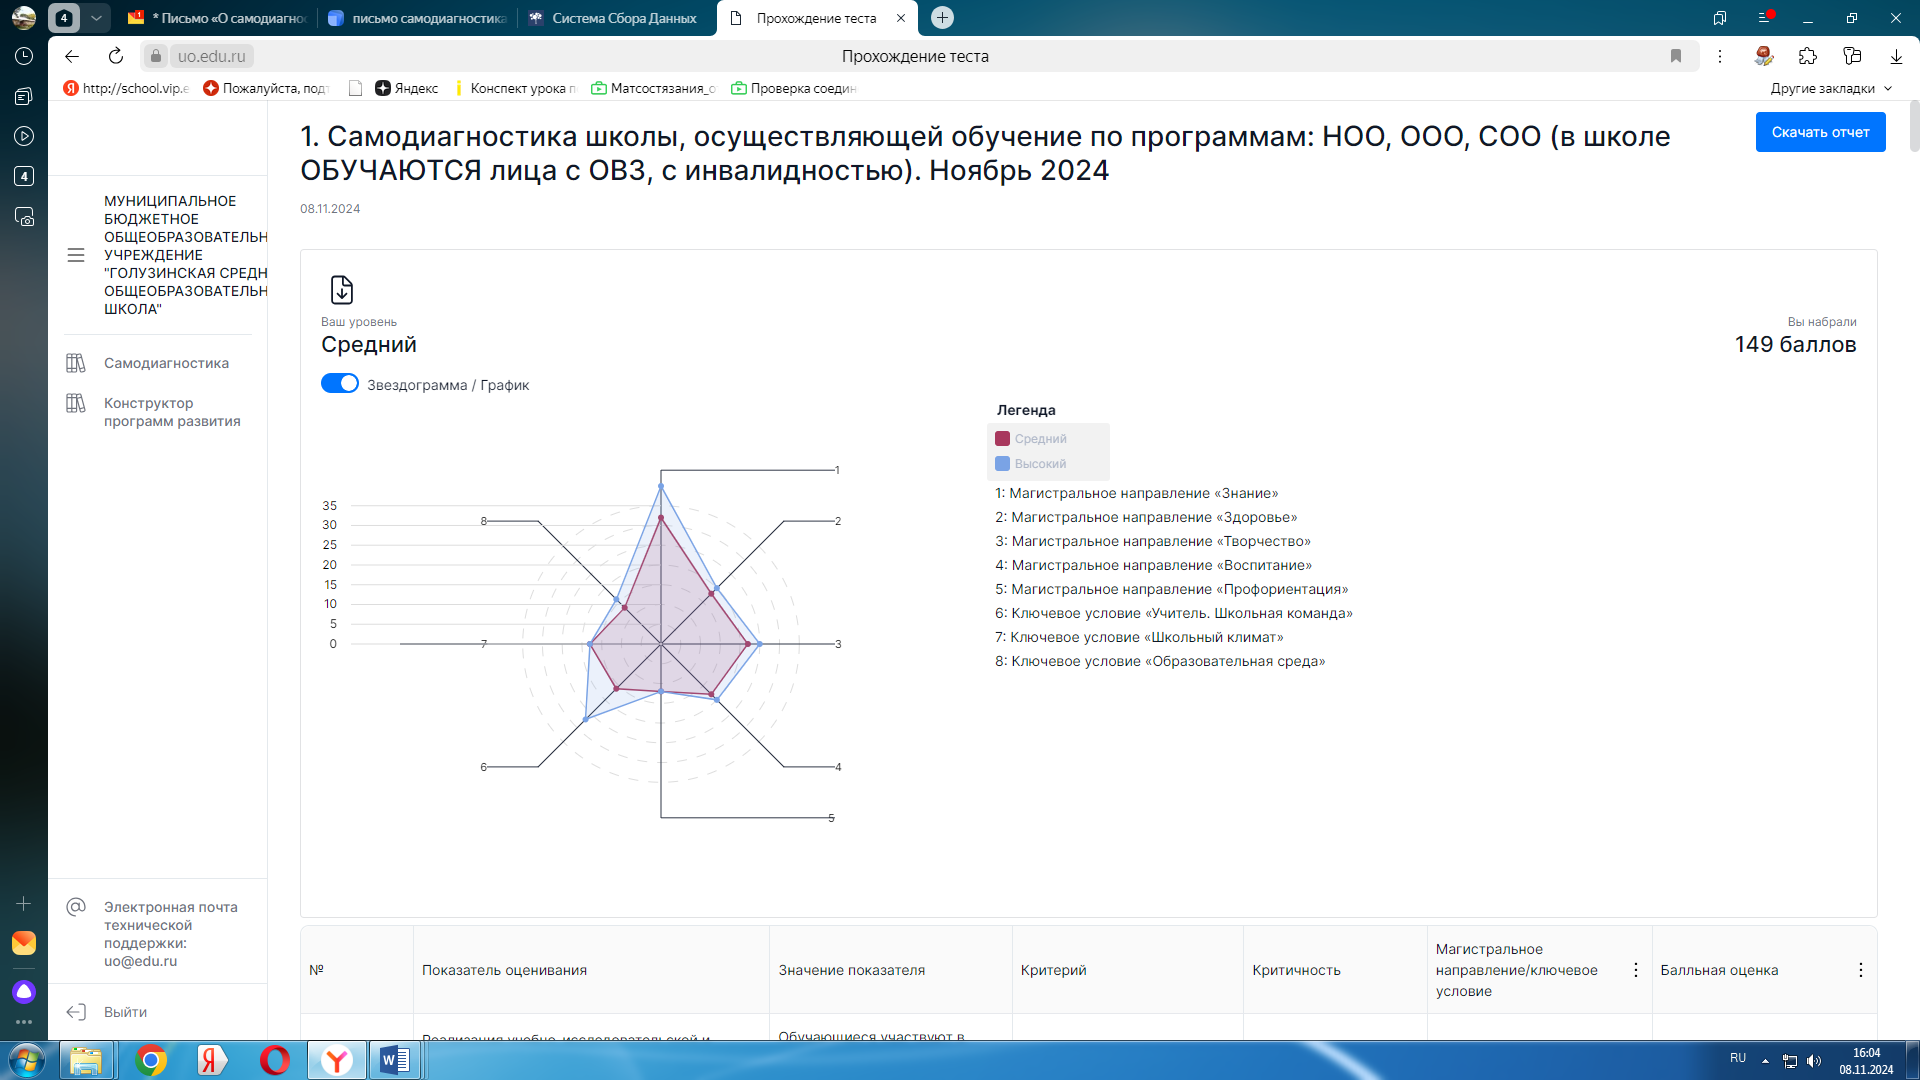Screen dimensions: 1920x1080
Task: Click the browser back arrow
Action: tap(72, 56)
